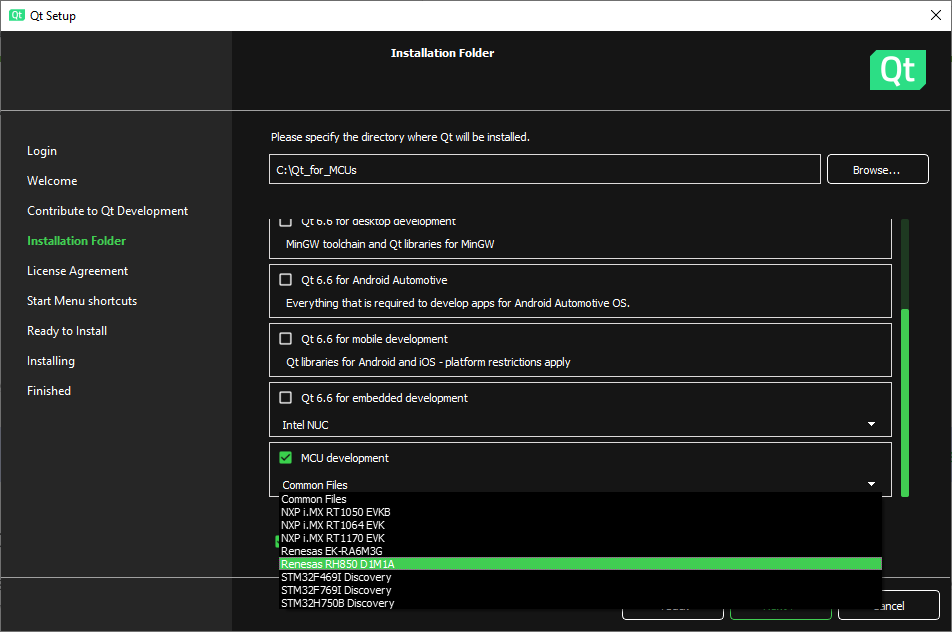Click the Browse button

877,169
